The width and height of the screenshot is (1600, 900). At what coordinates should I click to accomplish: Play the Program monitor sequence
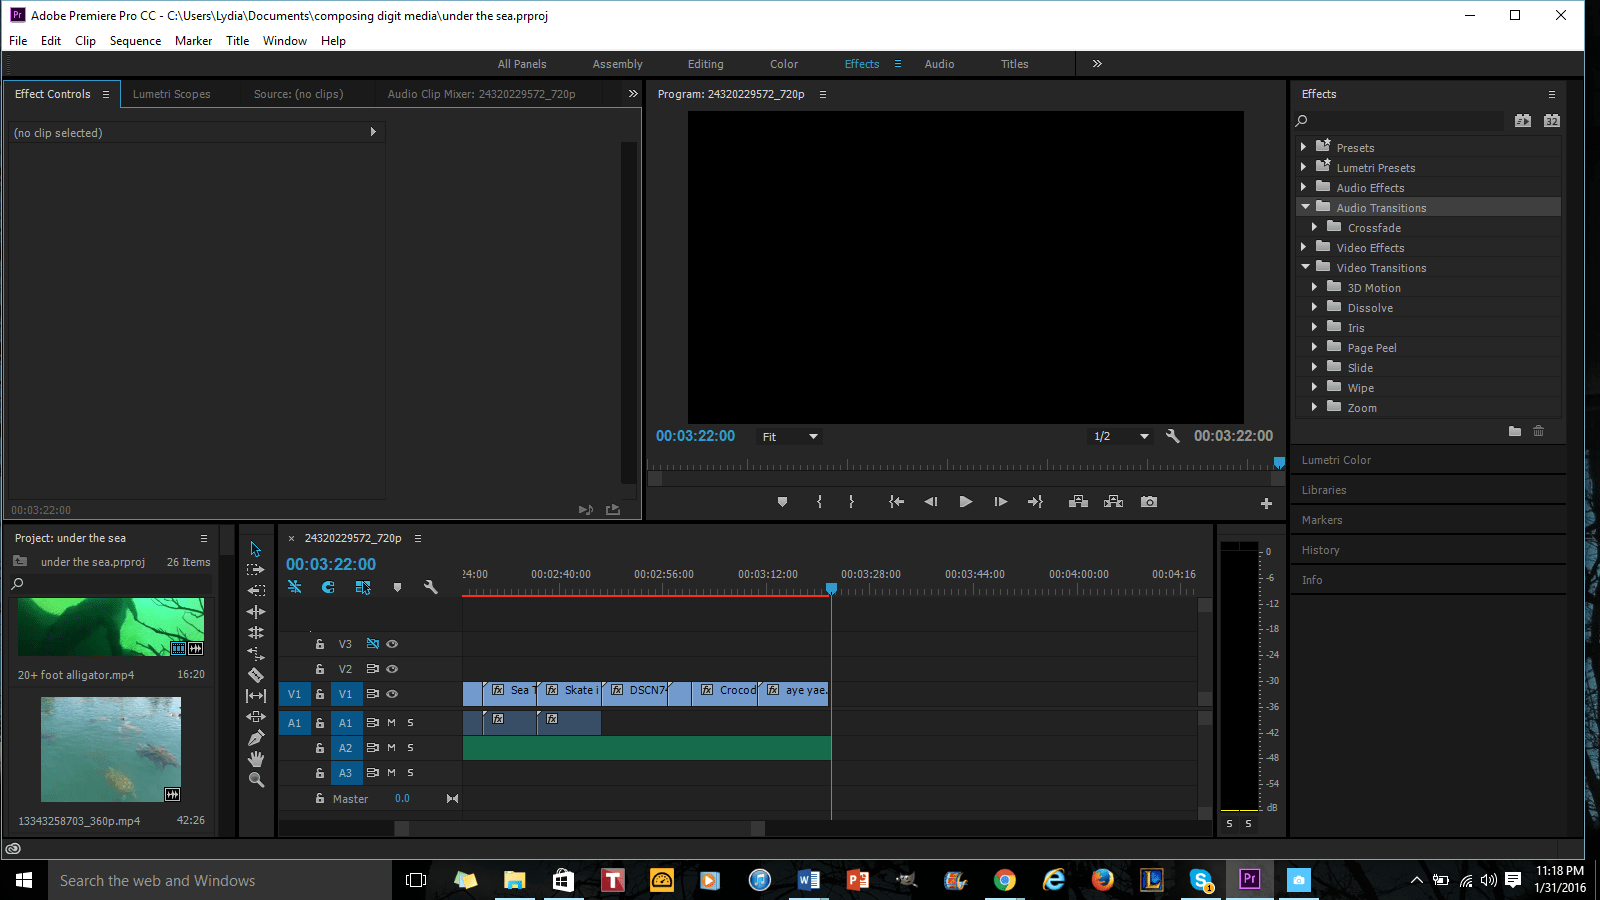[965, 502]
